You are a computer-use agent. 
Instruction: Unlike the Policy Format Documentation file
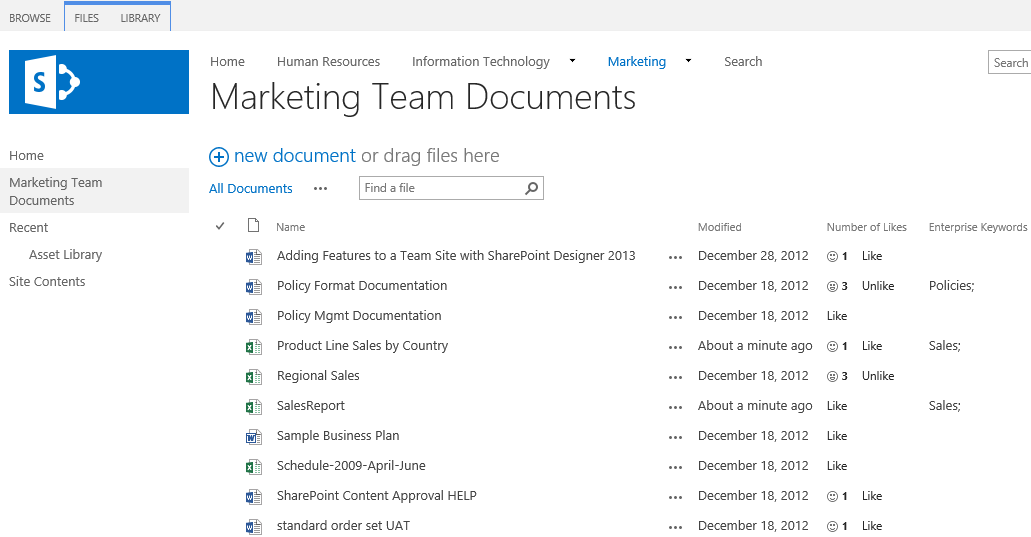tap(877, 286)
